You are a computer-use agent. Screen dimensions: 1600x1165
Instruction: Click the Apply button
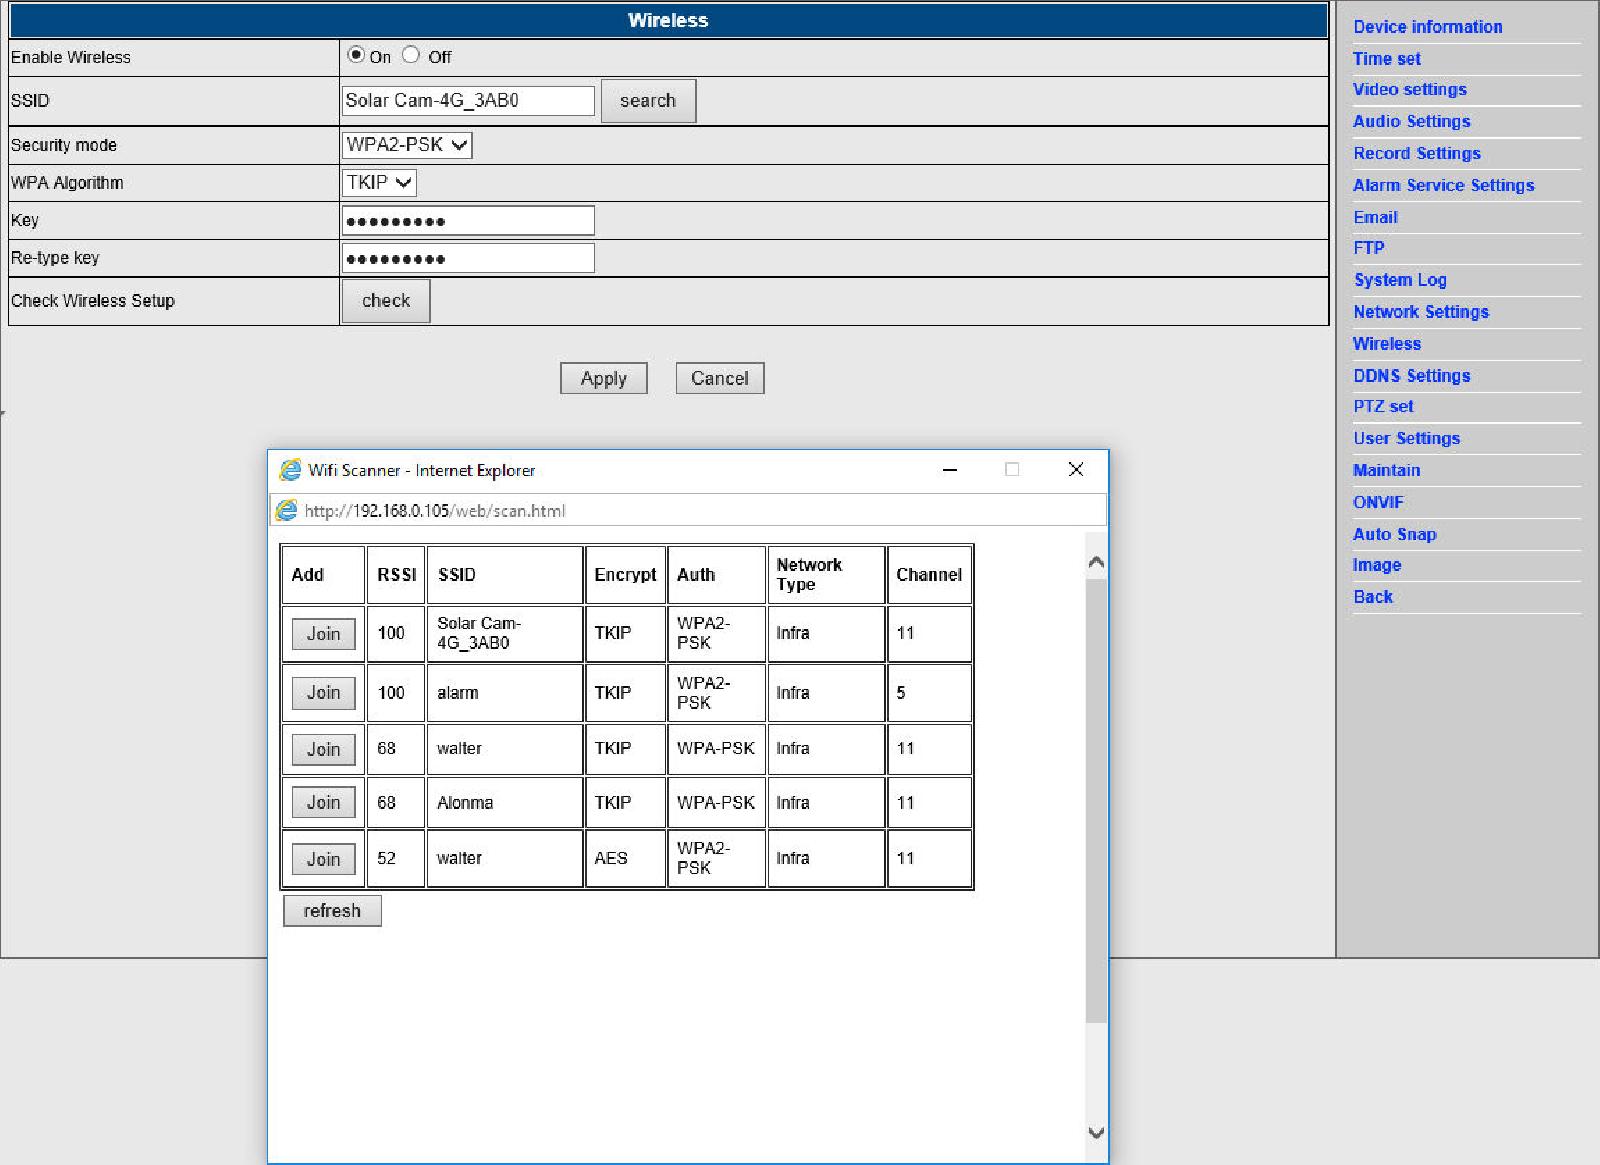click(x=604, y=378)
